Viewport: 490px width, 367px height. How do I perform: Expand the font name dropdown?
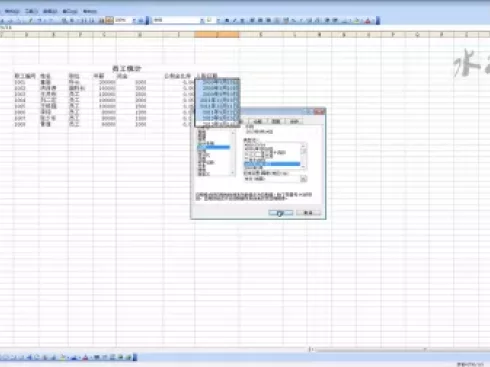(202, 21)
